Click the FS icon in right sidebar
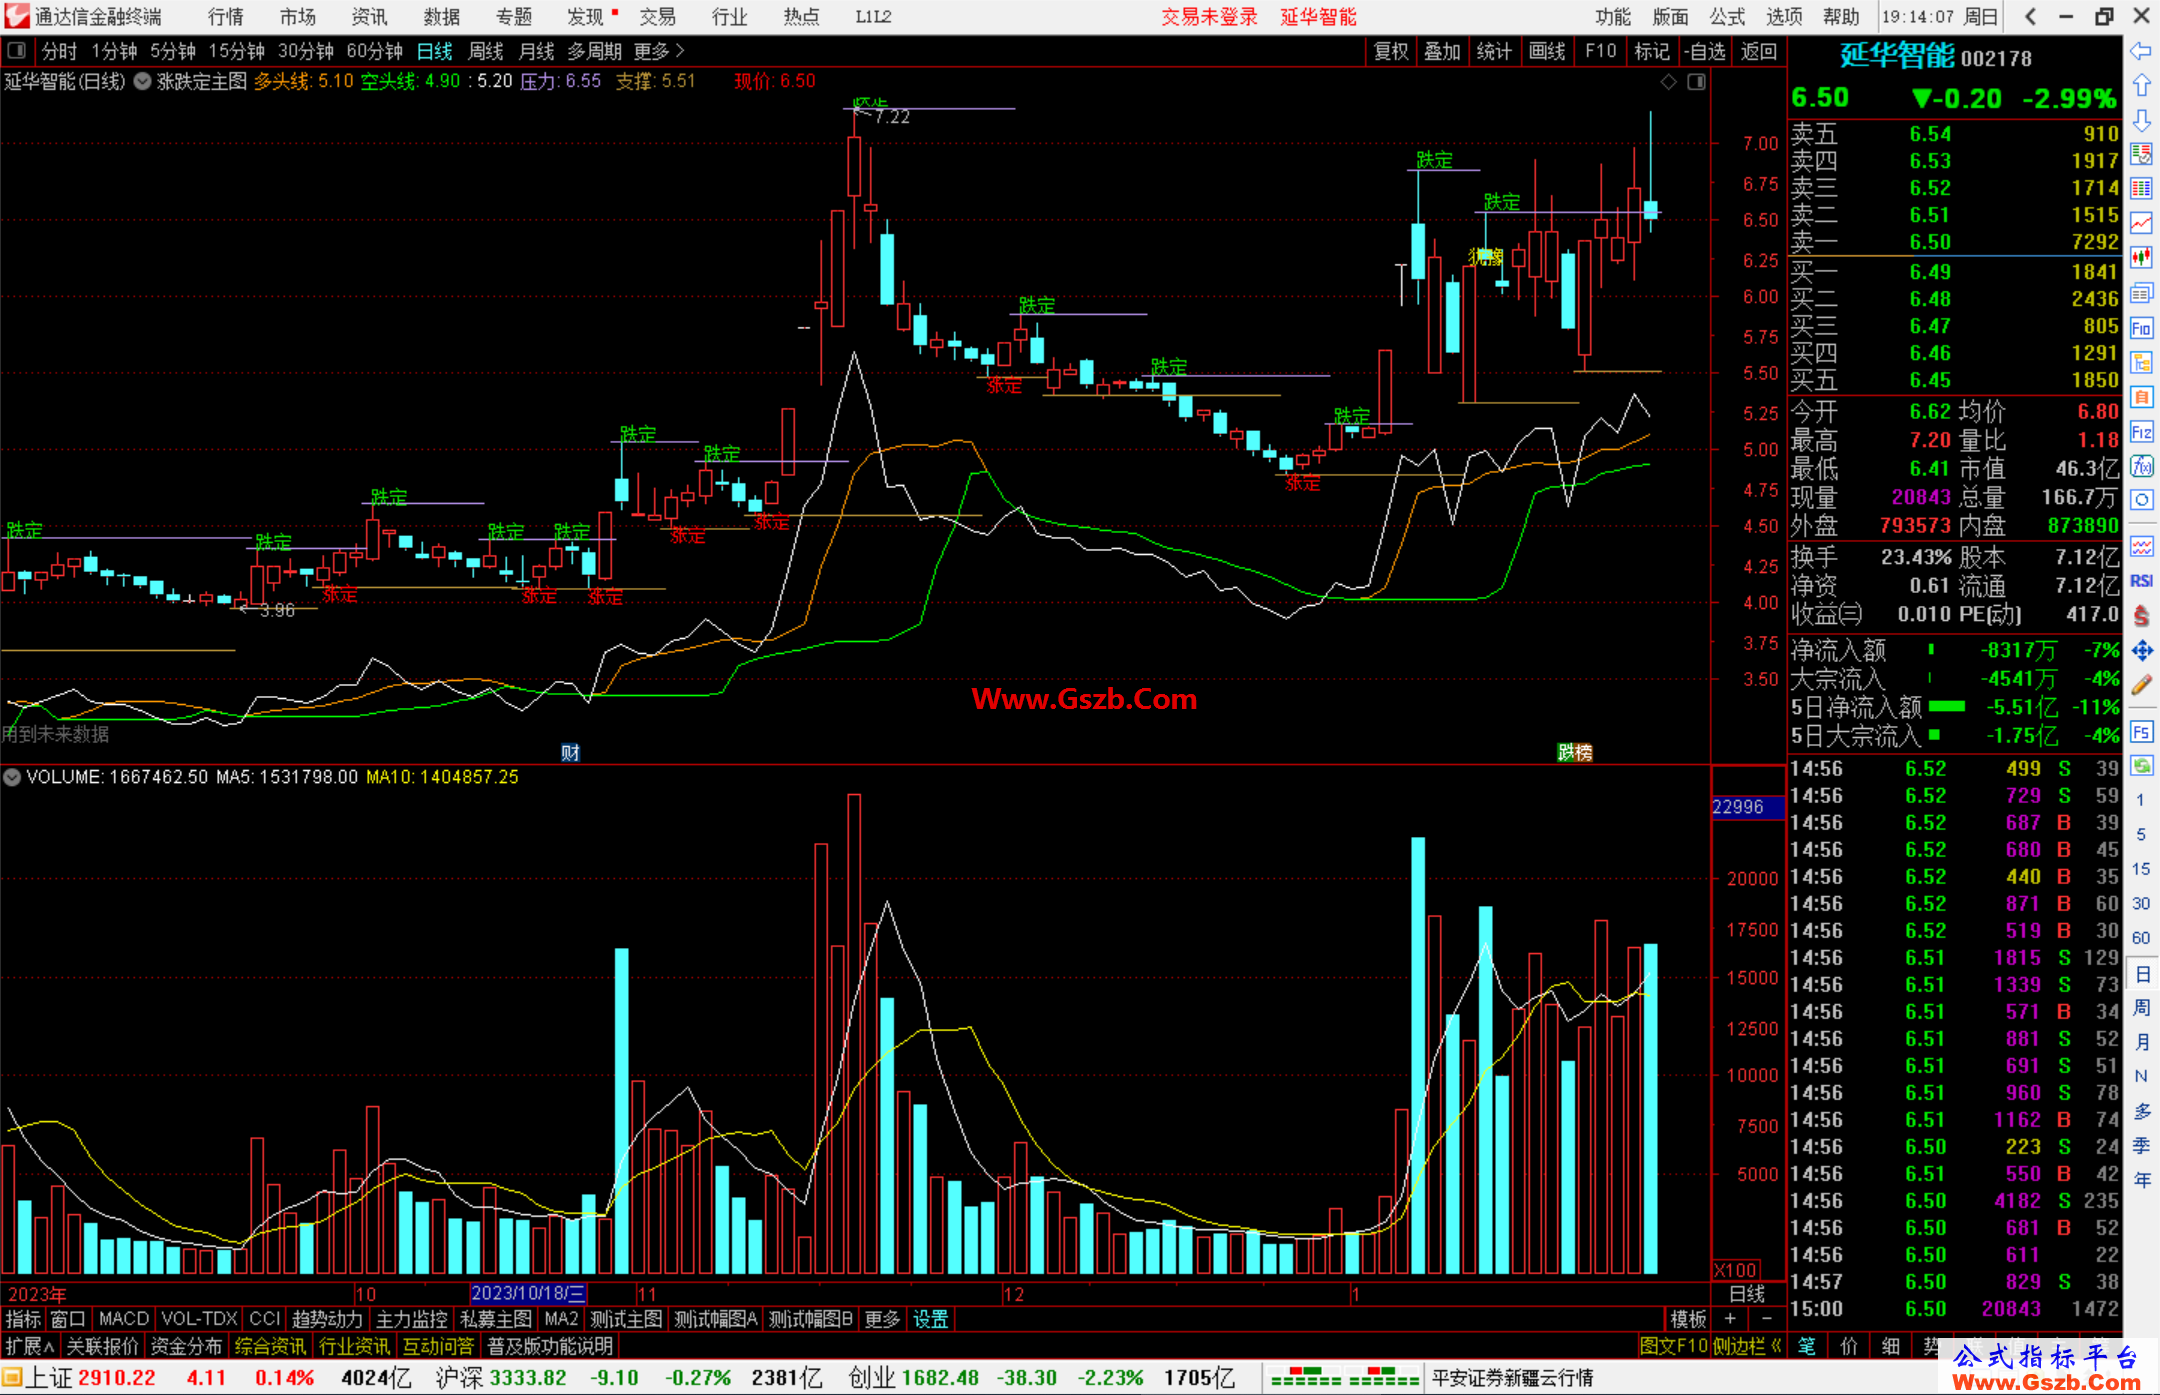 [x=2141, y=732]
